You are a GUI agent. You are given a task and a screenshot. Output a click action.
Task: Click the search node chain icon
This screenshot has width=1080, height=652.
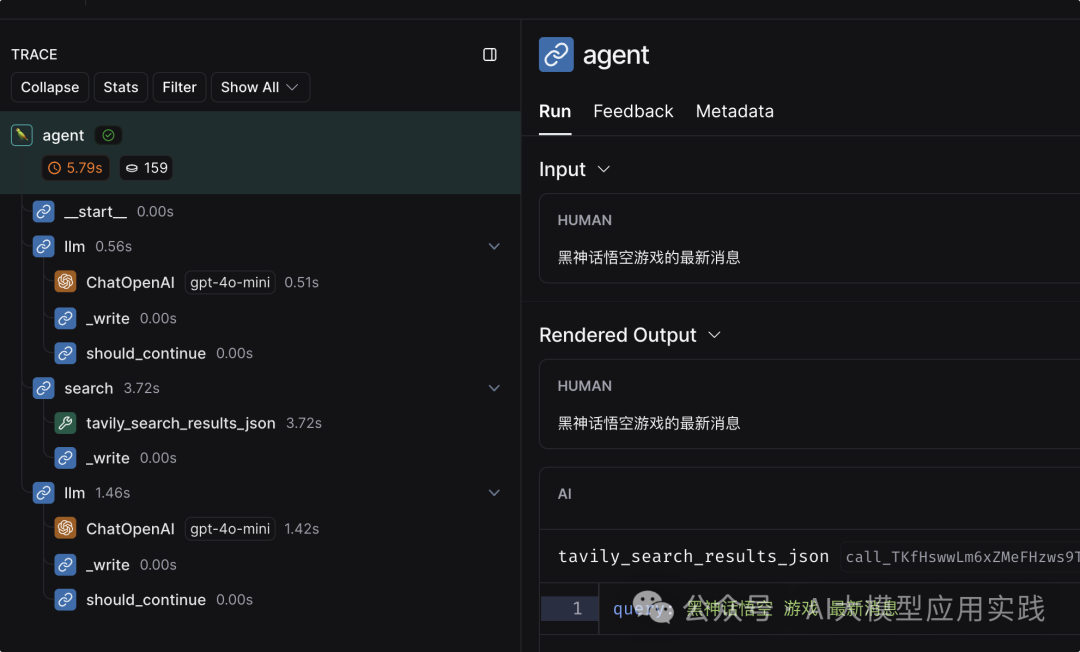tap(43, 388)
